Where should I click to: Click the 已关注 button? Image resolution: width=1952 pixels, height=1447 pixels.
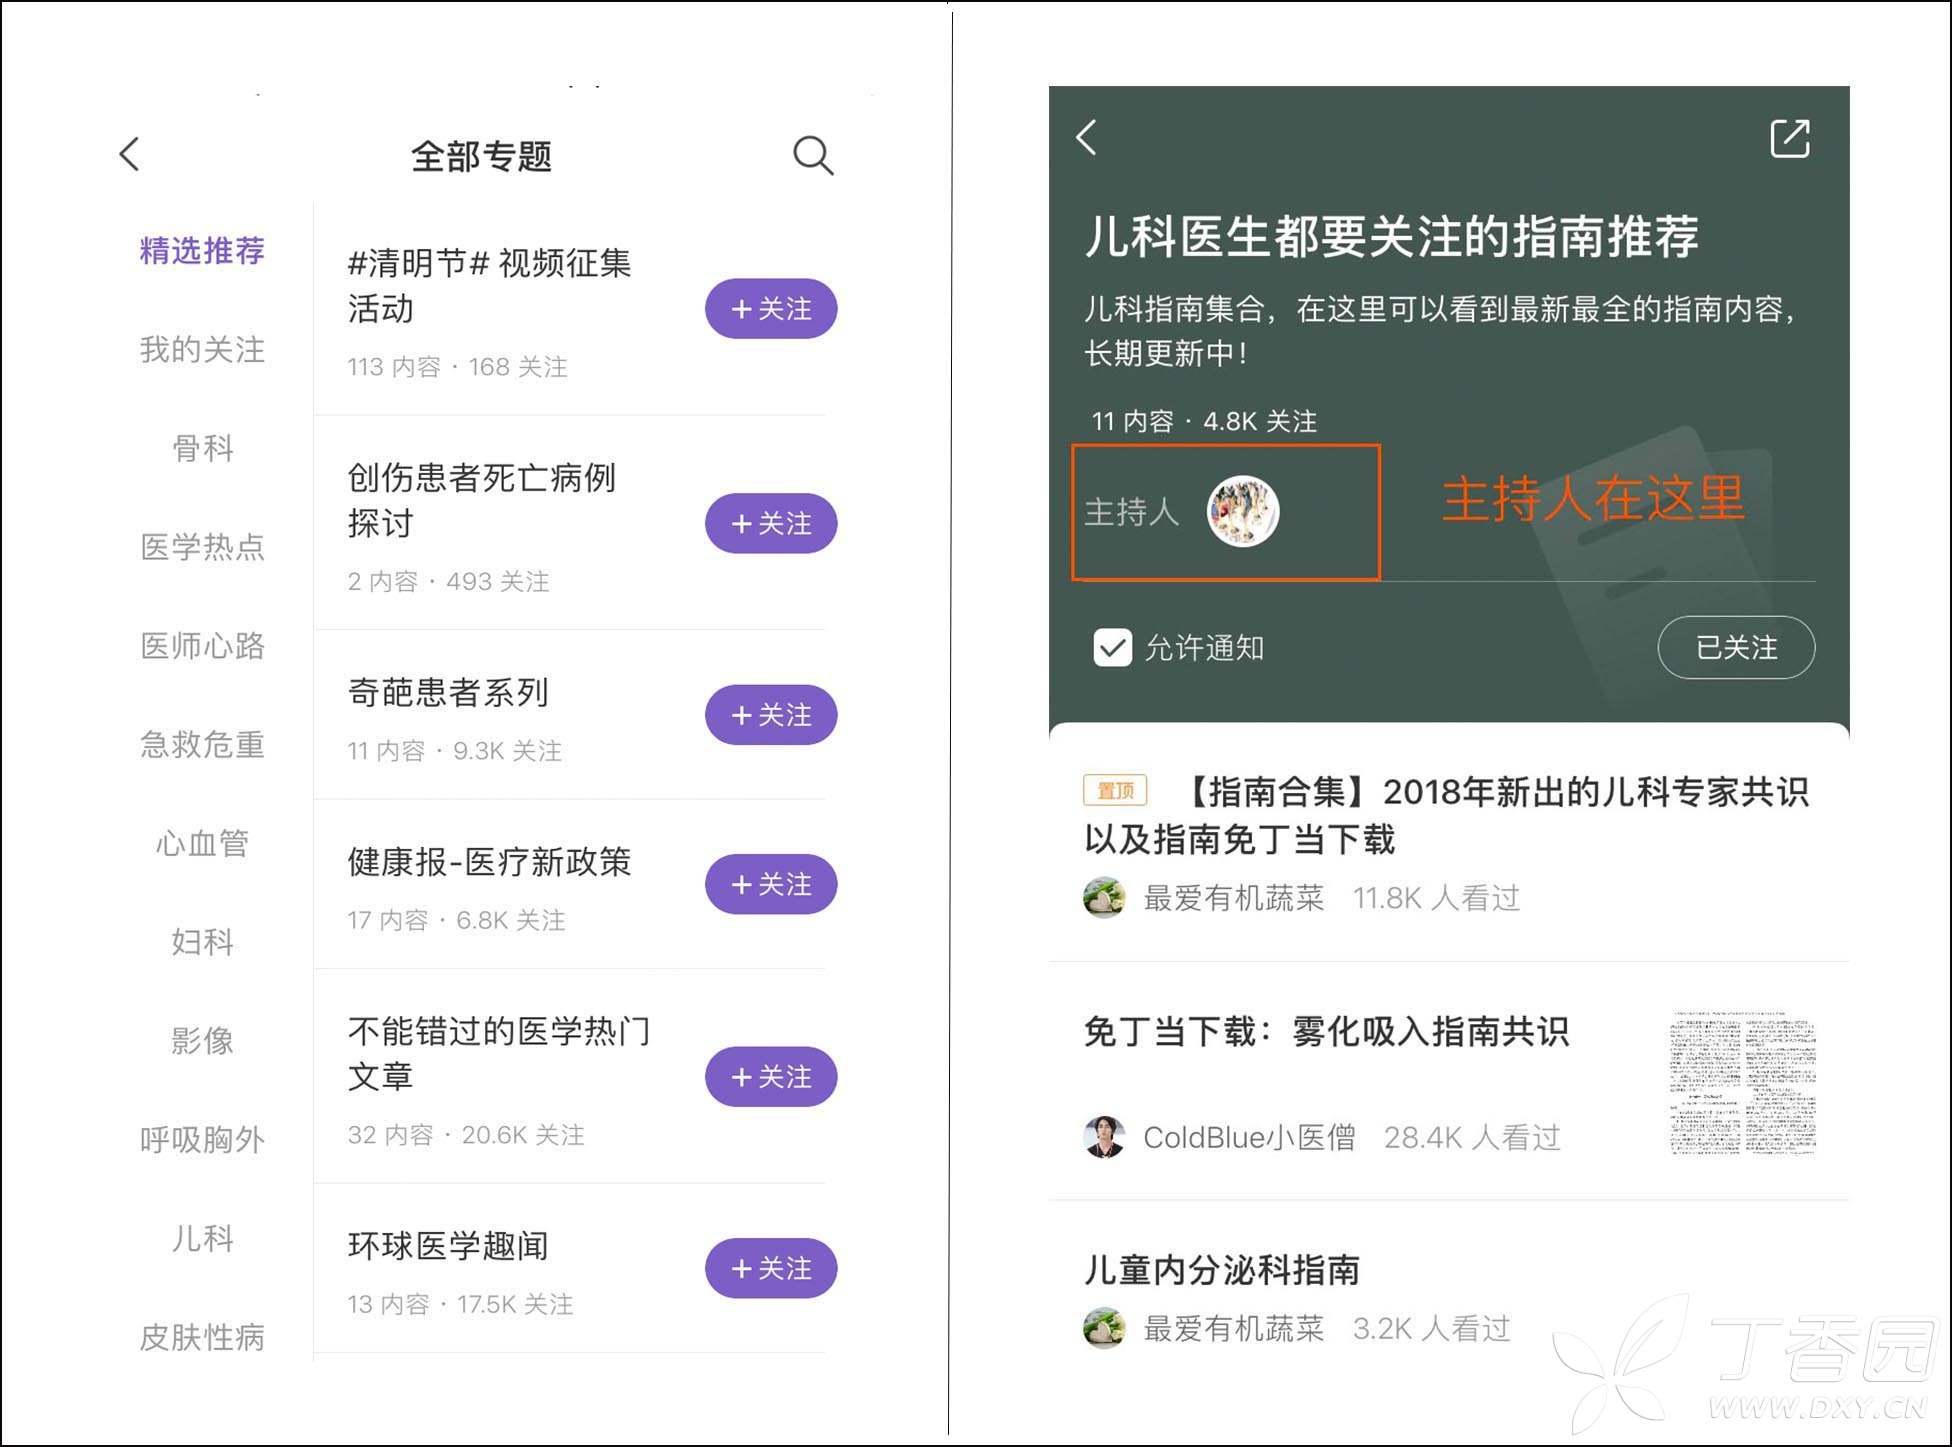click(x=1736, y=647)
